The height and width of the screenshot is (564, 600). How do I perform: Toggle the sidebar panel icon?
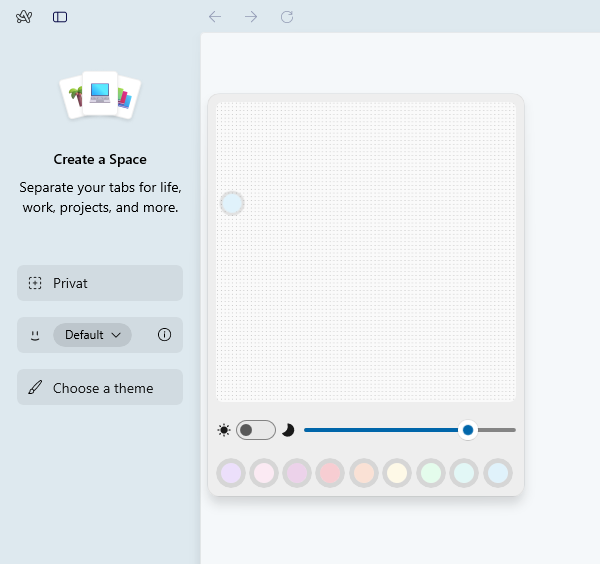60,17
